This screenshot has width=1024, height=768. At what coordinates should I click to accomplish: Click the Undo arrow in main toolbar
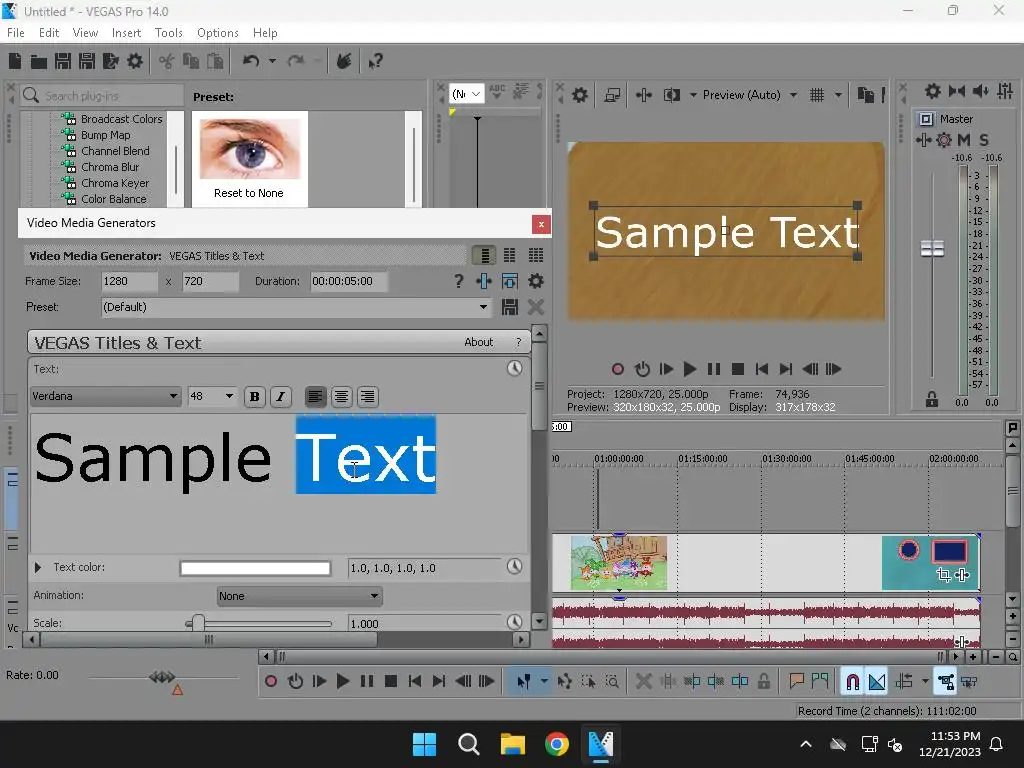click(251, 61)
